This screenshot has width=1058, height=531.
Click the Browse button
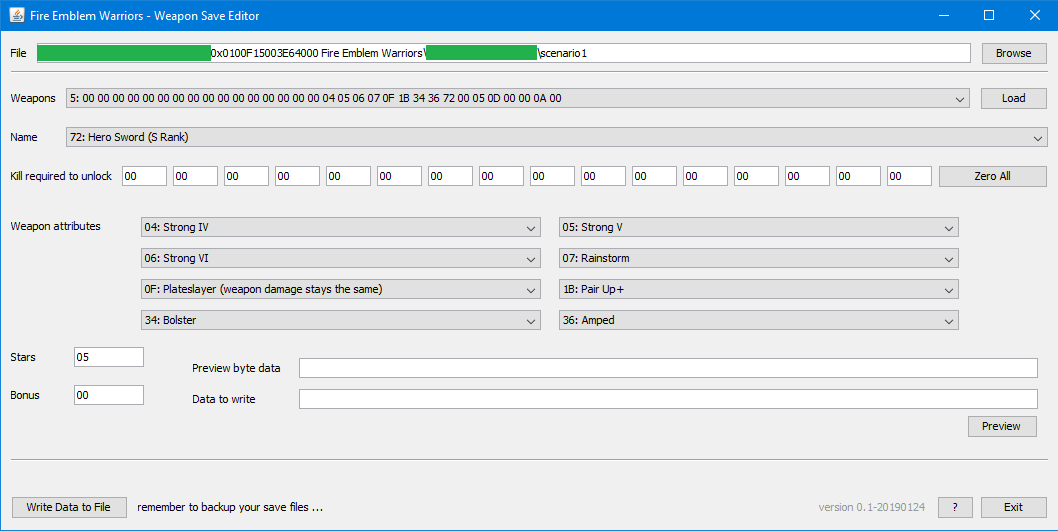pyautogui.click(x=1013, y=53)
